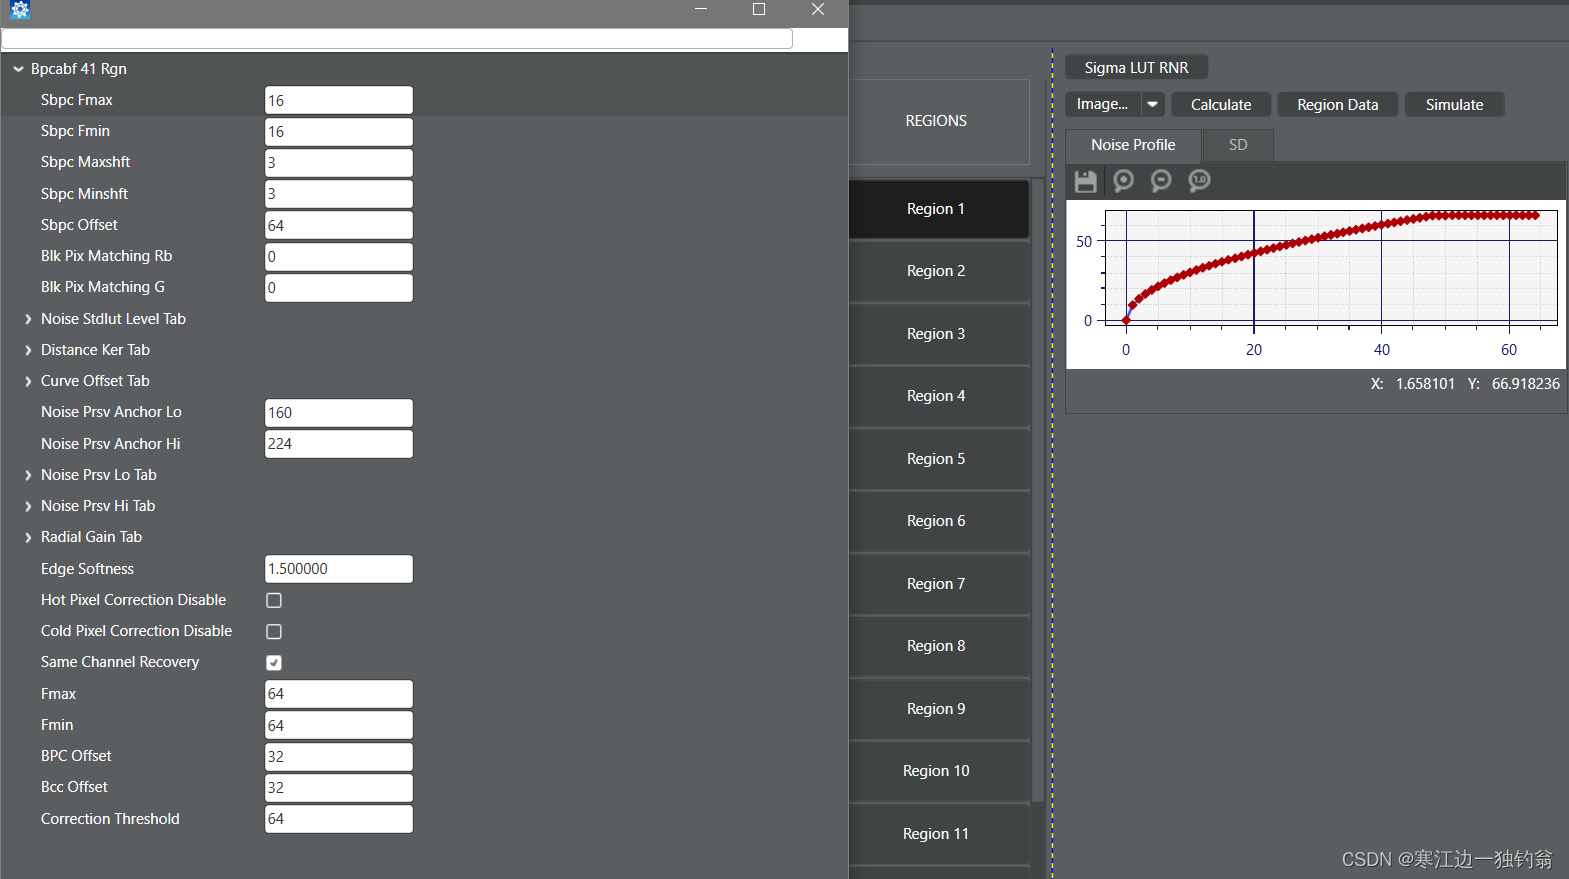Image resolution: width=1569 pixels, height=879 pixels.
Task: Edit the Fmin value field
Action: 339,725
